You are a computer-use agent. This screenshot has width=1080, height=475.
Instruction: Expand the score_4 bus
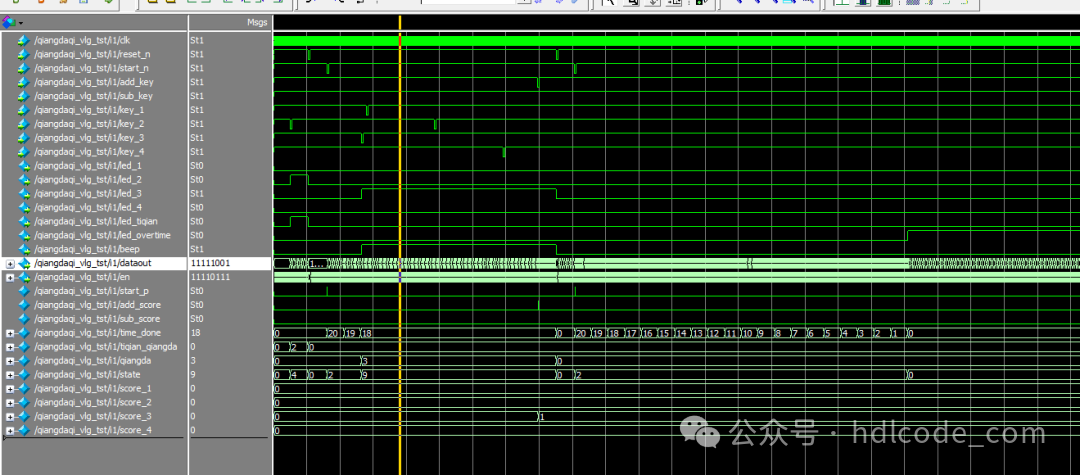pyautogui.click(x=10, y=430)
